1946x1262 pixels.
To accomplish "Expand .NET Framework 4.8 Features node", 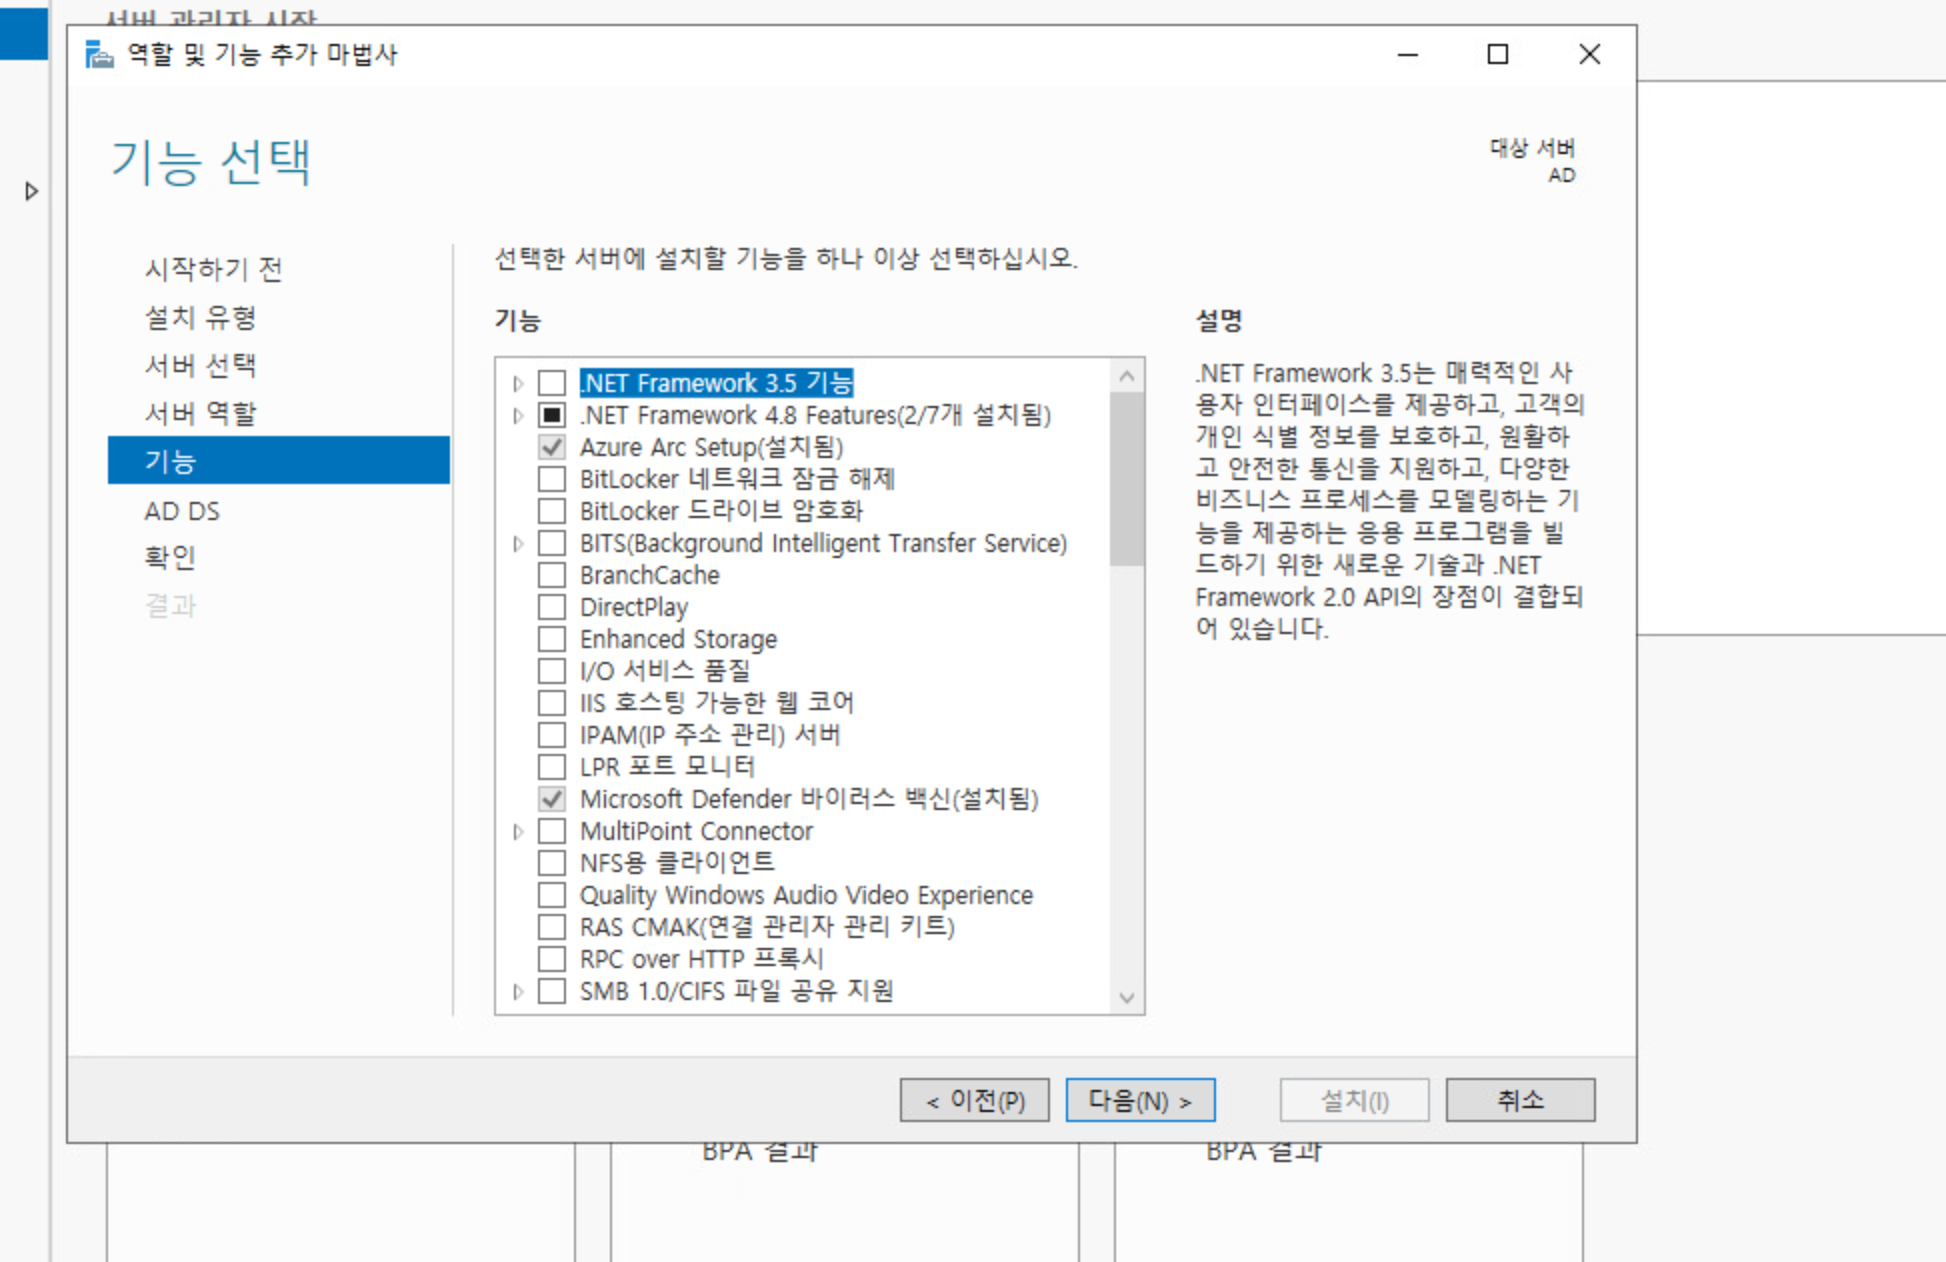I will tap(518, 415).
